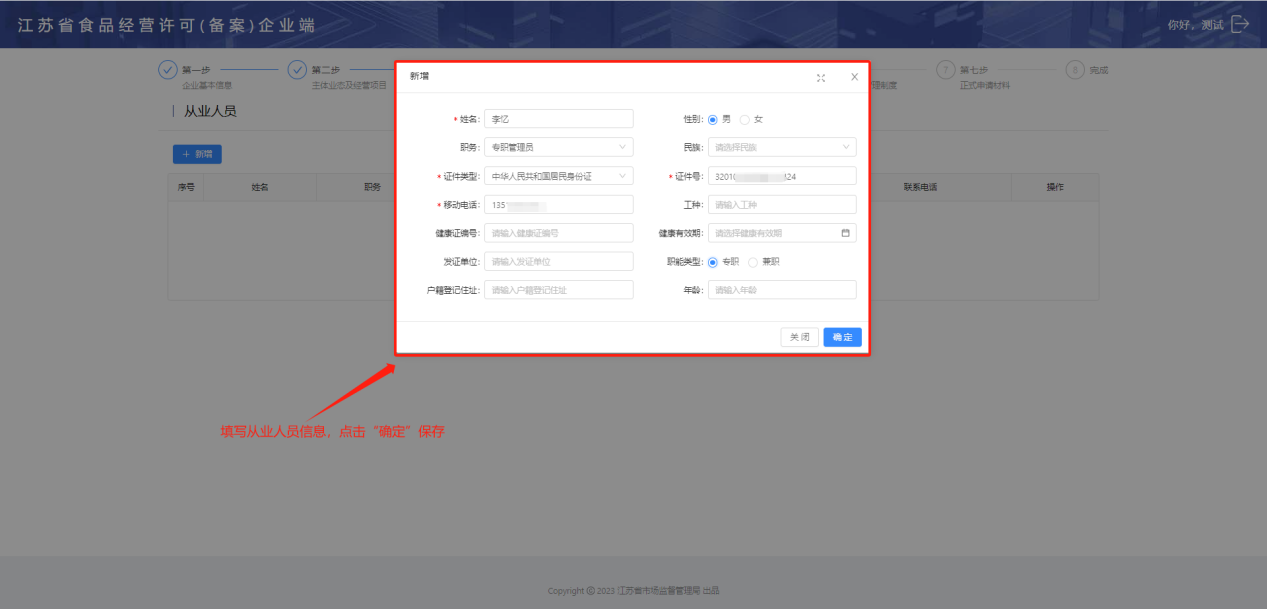Focus the 年龄 input field
The image size is (1267, 609).
782,290
